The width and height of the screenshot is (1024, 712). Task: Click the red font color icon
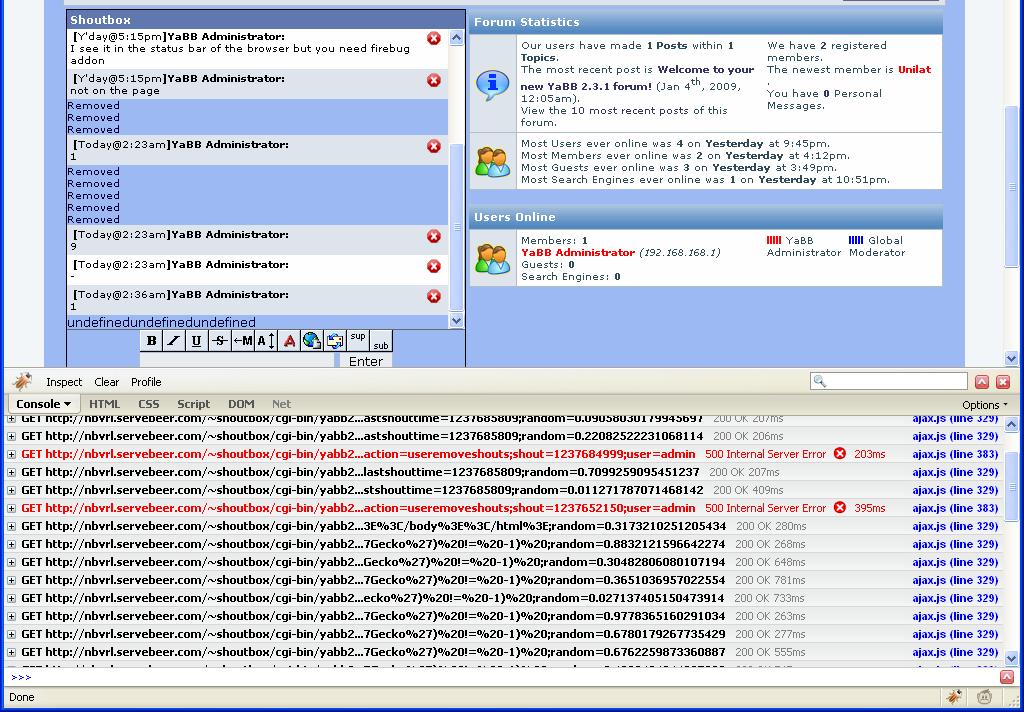289,341
